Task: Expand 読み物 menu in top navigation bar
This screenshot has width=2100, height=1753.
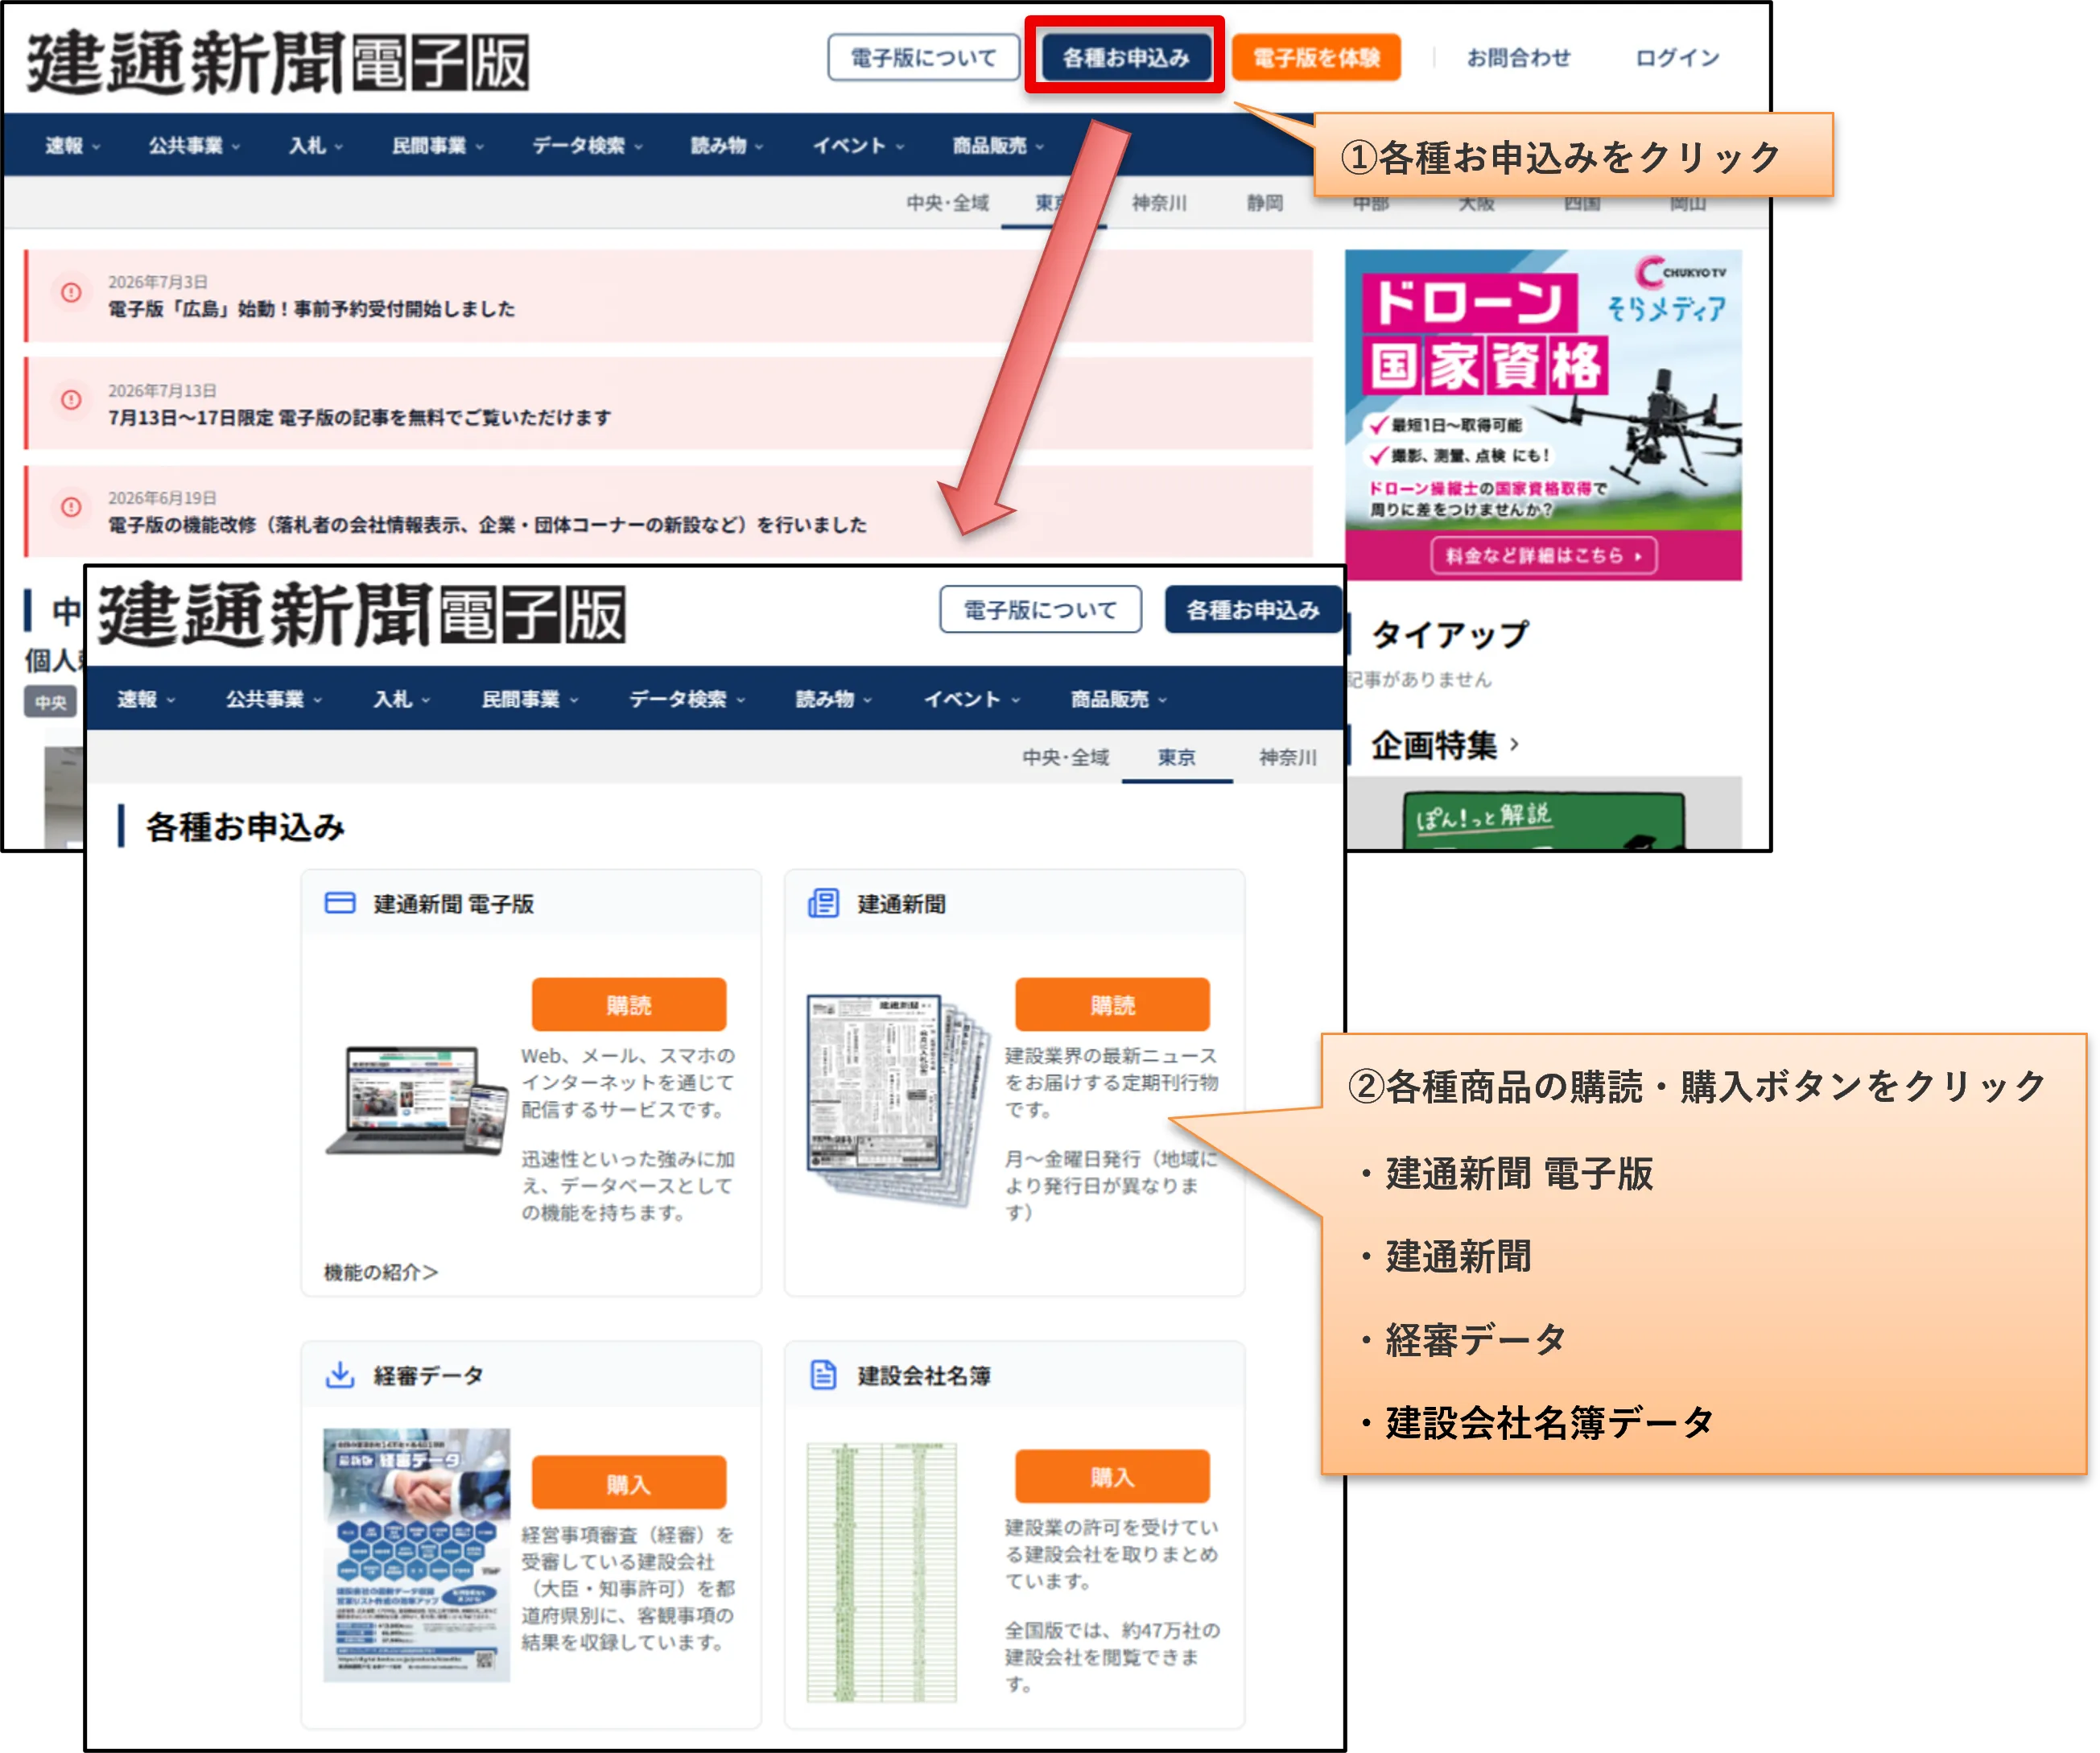Action: coord(726,146)
